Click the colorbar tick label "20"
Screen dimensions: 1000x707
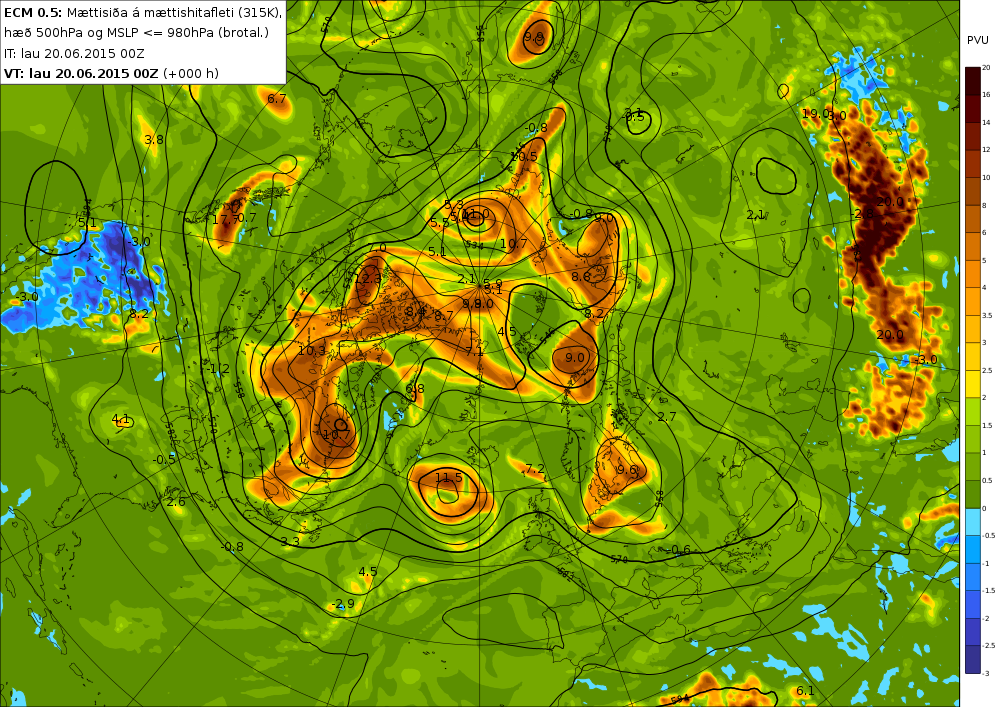point(986,68)
